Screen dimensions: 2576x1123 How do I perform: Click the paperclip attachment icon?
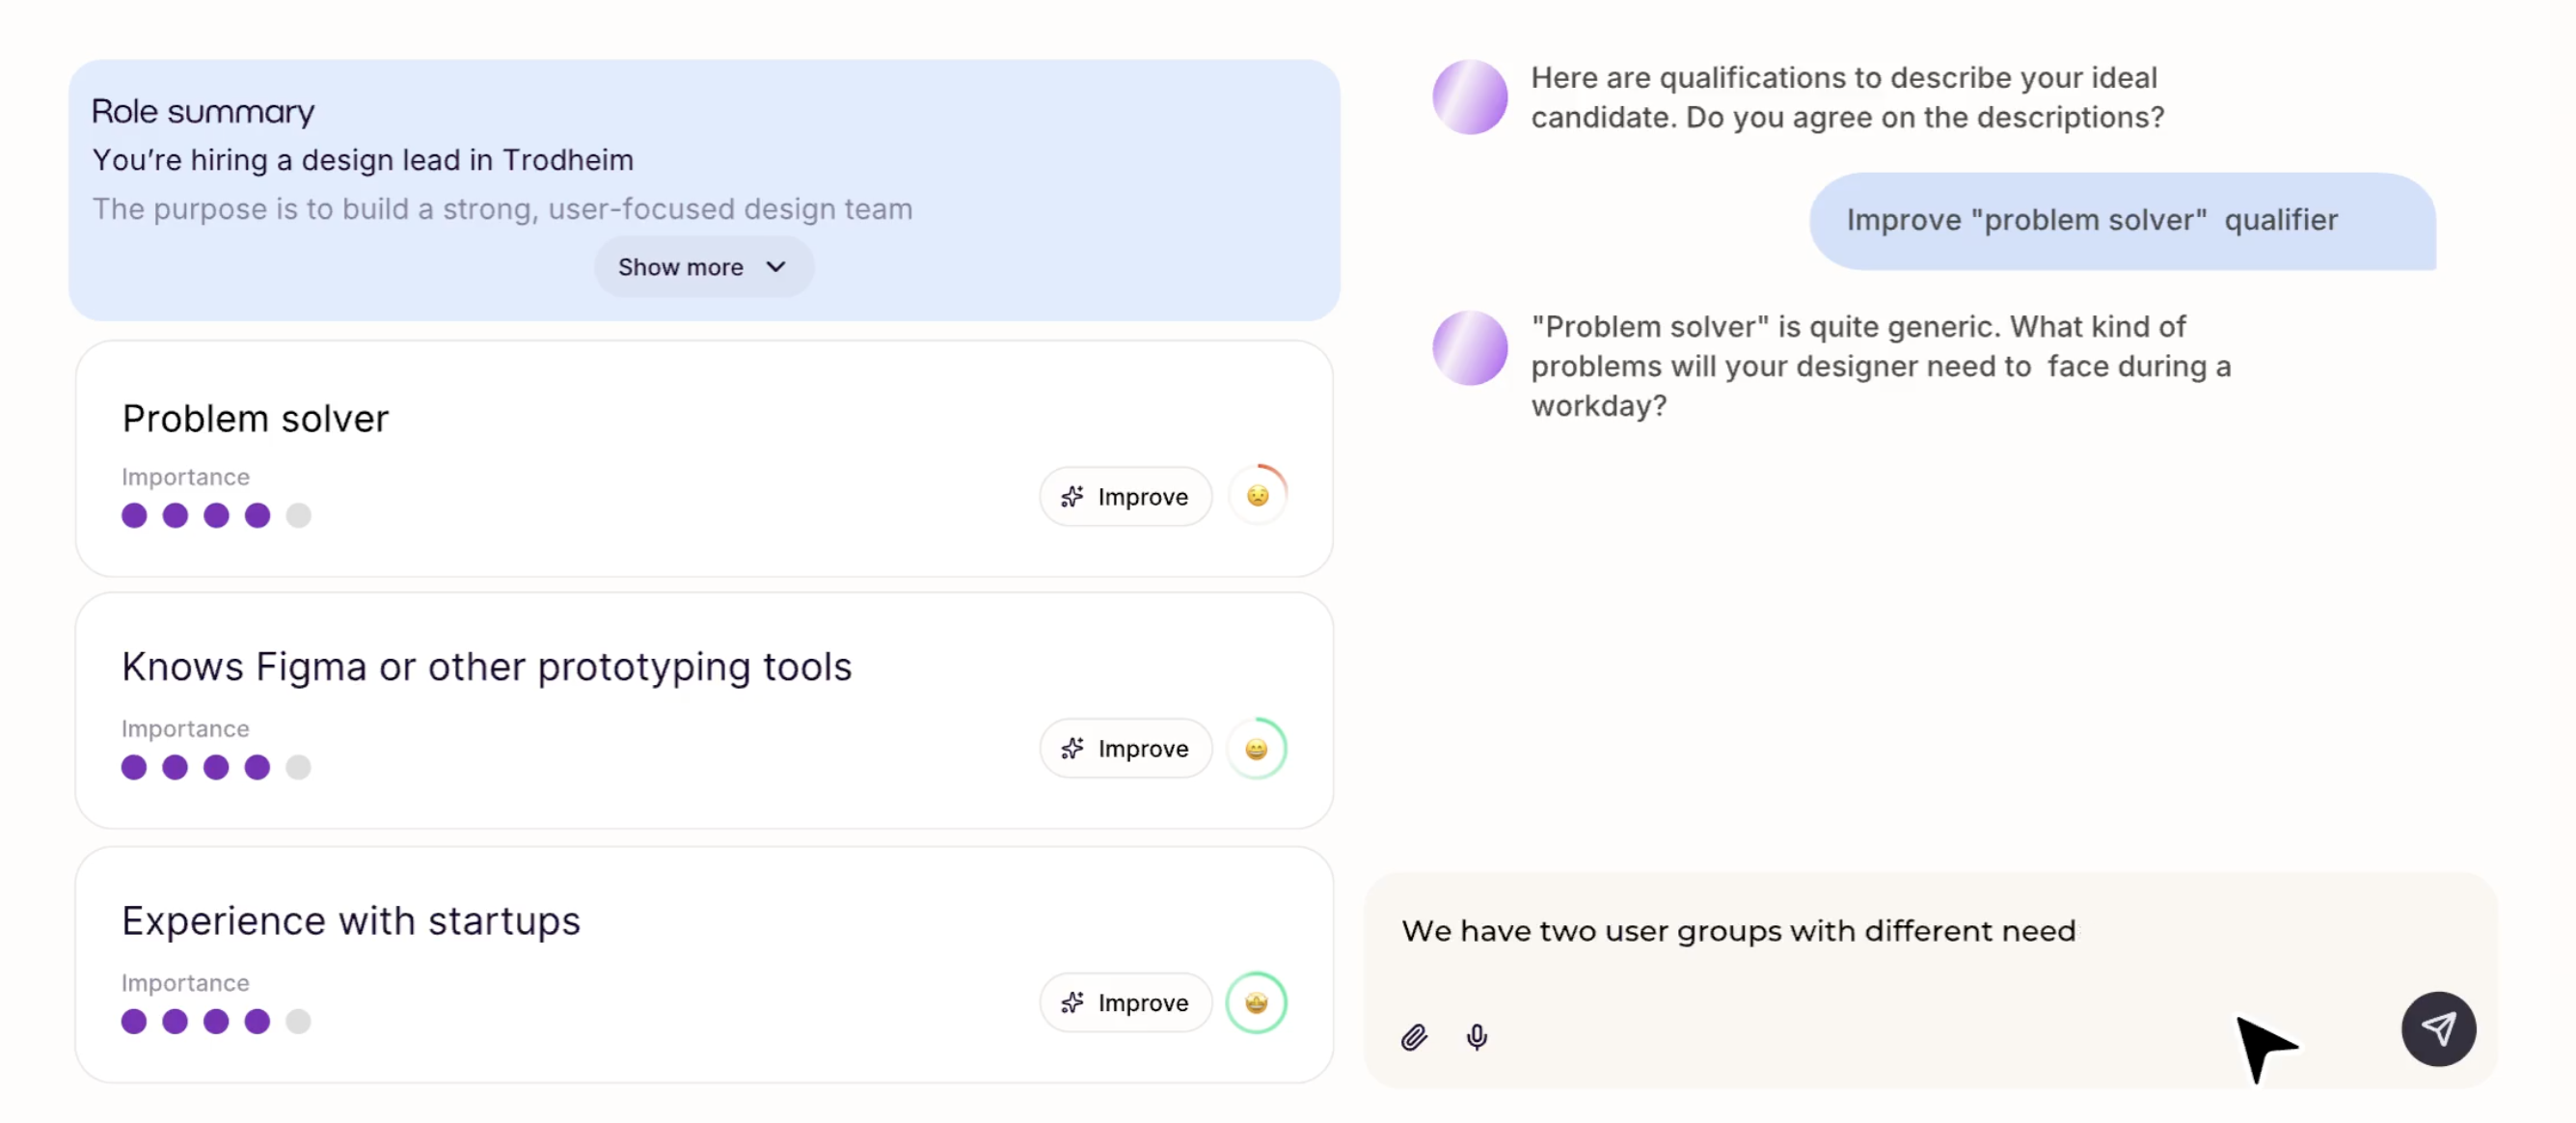pos(1413,1037)
